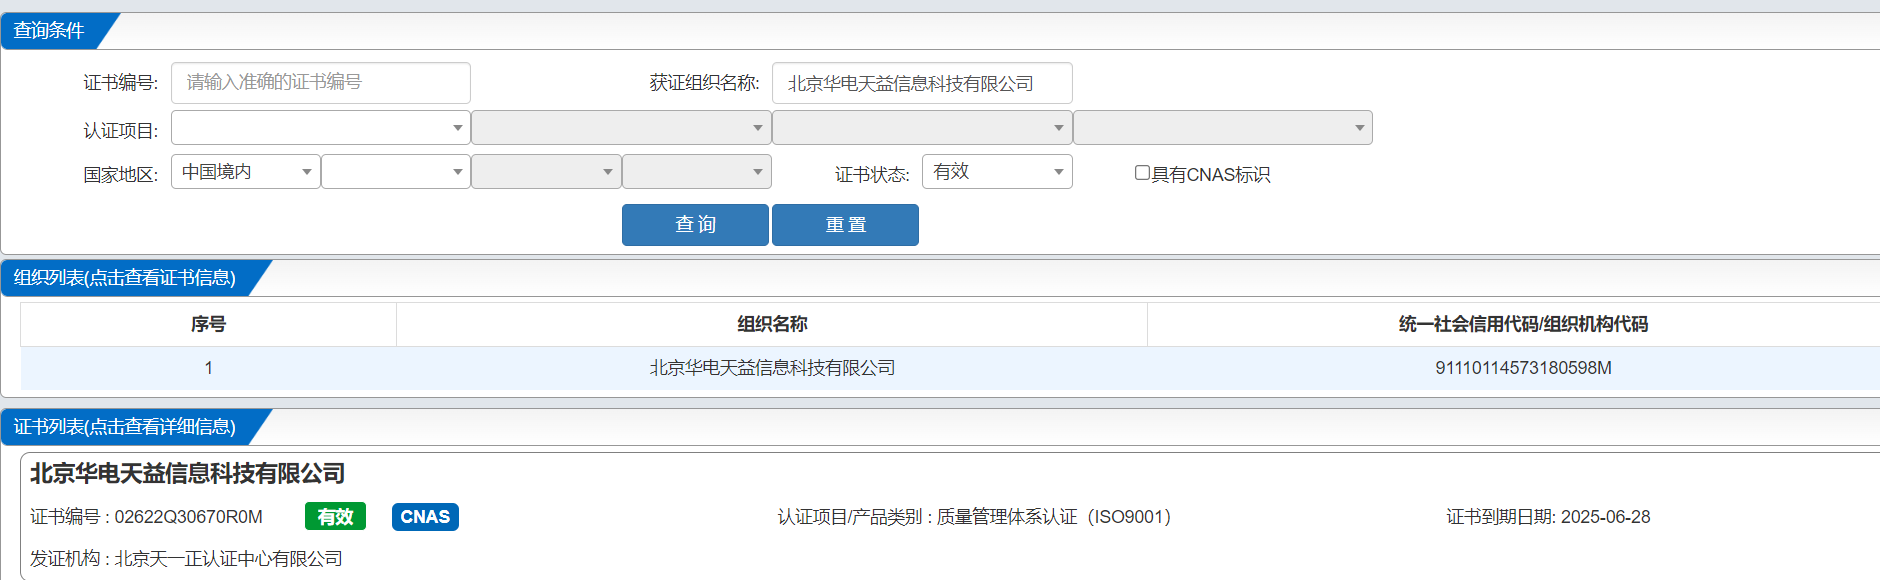Open the 证书状态 dropdown showing 有效
Viewport: 1880px width, 580px height.
pos(997,172)
